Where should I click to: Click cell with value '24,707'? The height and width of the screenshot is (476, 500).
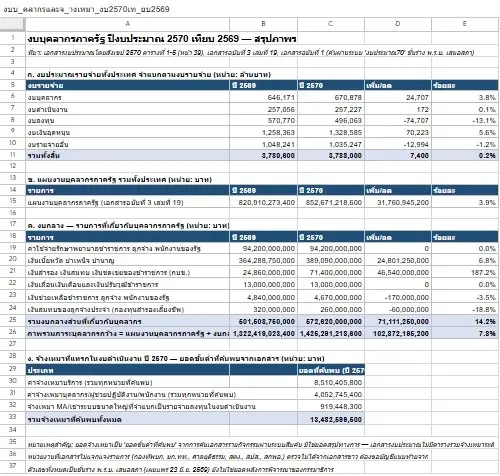(x=398, y=97)
